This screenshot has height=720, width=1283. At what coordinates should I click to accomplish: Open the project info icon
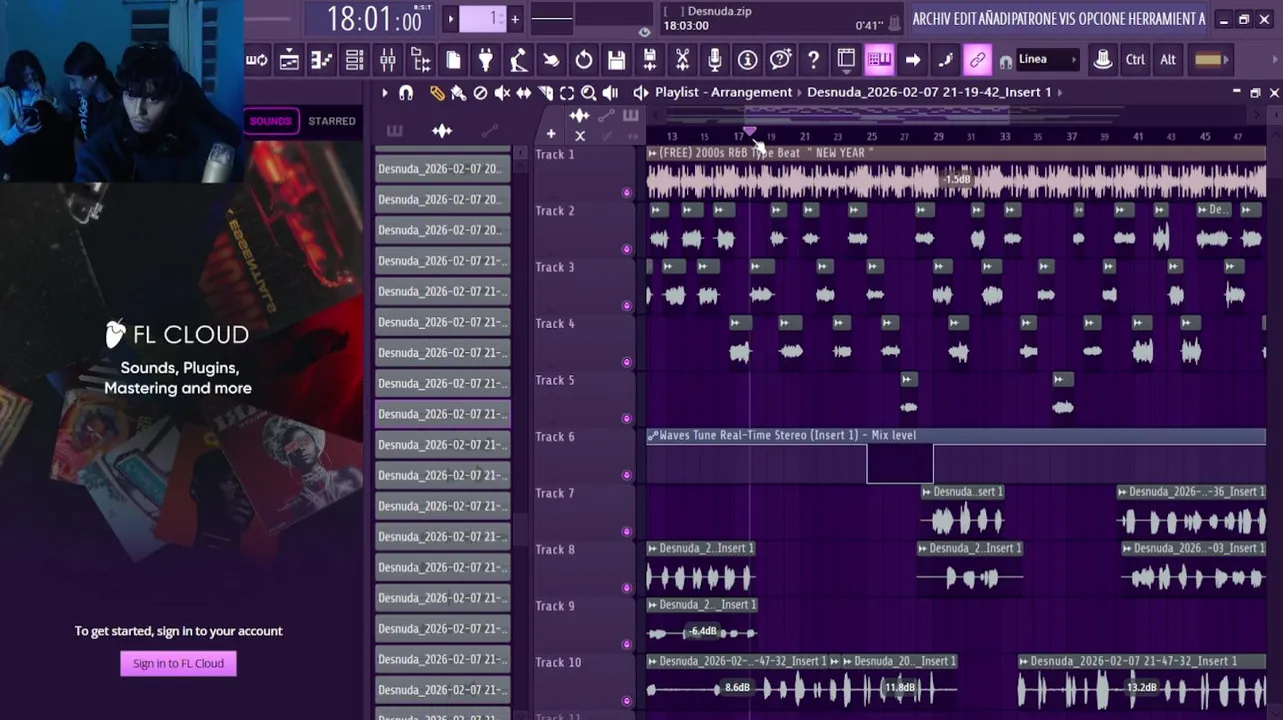(x=747, y=60)
